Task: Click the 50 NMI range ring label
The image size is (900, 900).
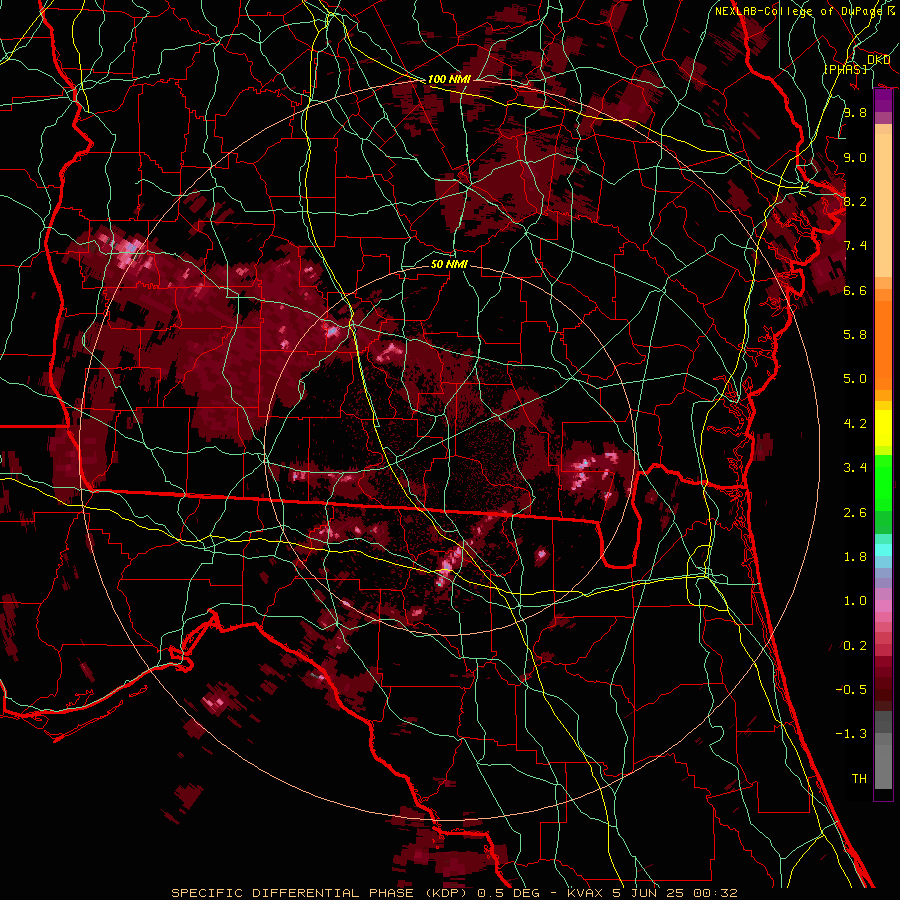Action: point(449,264)
